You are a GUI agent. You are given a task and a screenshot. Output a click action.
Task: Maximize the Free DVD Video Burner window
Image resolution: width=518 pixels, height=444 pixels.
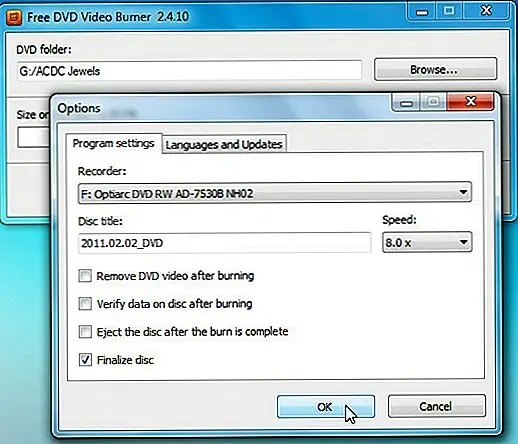pyautogui.click(x=449, y=11)
